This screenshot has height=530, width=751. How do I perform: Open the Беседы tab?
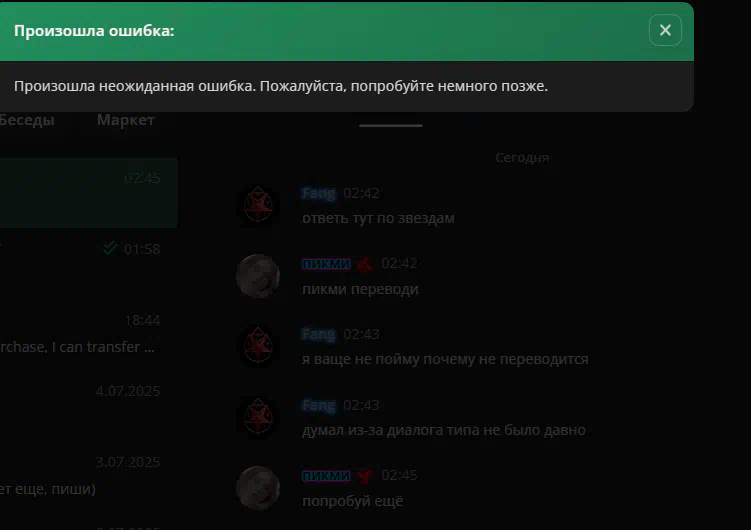[26, 120]
